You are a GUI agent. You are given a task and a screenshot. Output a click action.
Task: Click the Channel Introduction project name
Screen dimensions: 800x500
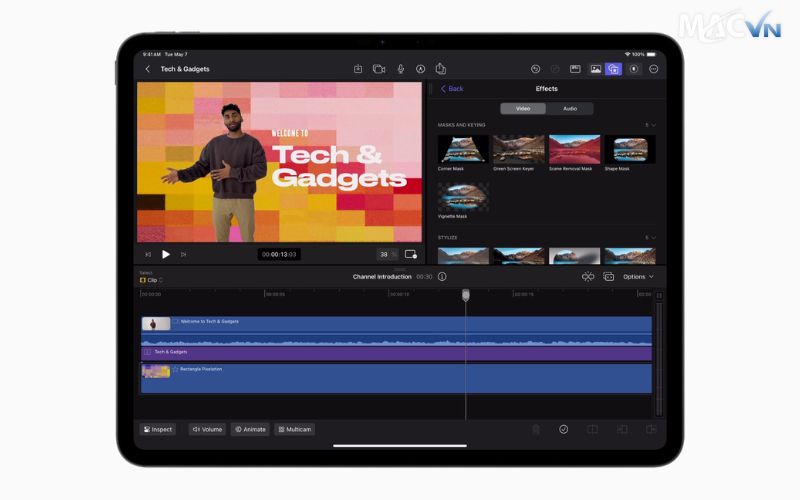[382, 277]
